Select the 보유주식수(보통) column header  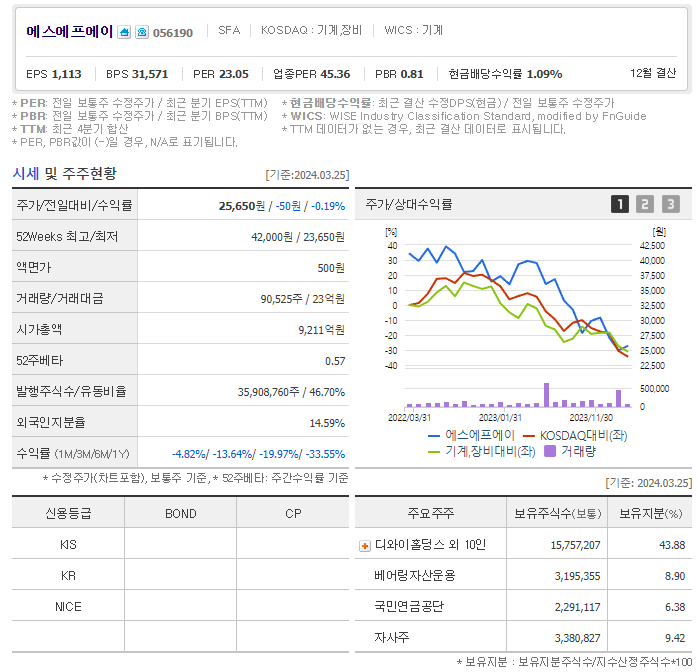557,513
